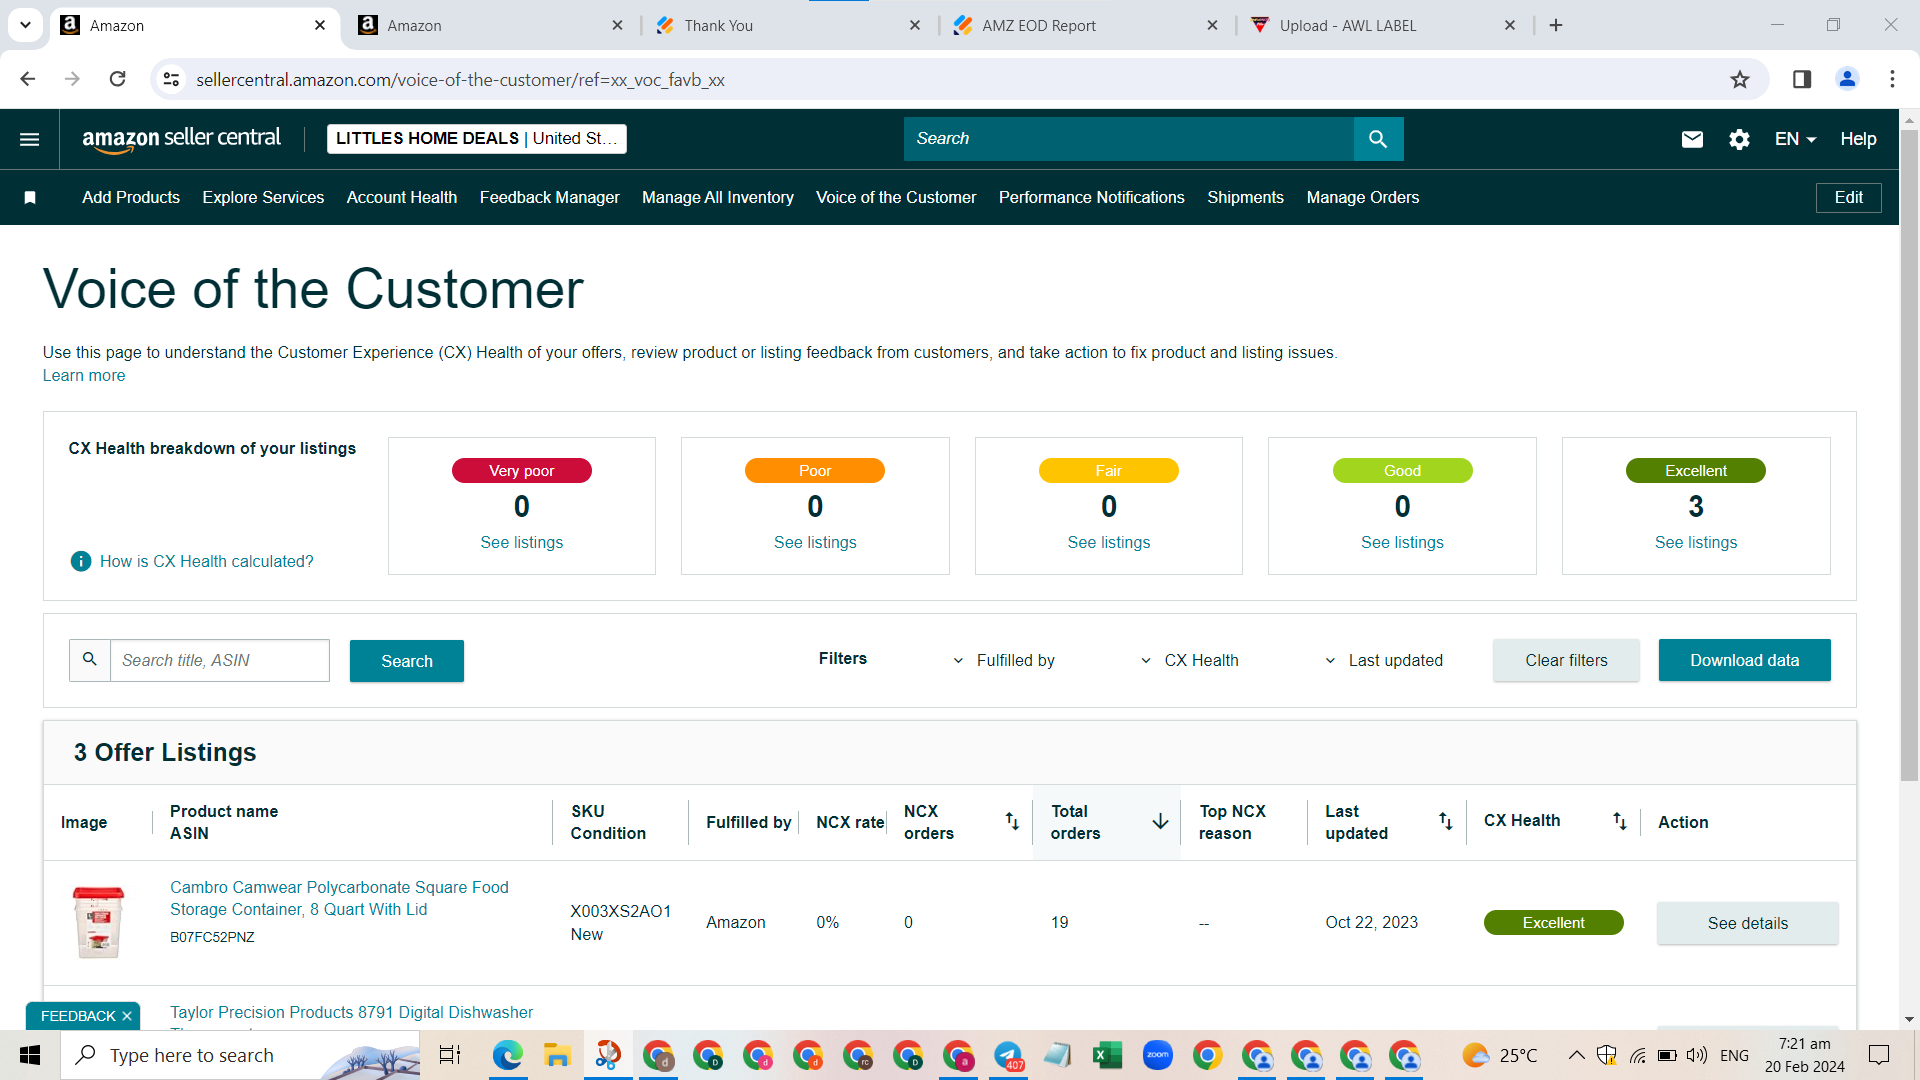Screen dimensions: 1920x1080
Task: Open Account Health menu item
Action: pos(402,198)
